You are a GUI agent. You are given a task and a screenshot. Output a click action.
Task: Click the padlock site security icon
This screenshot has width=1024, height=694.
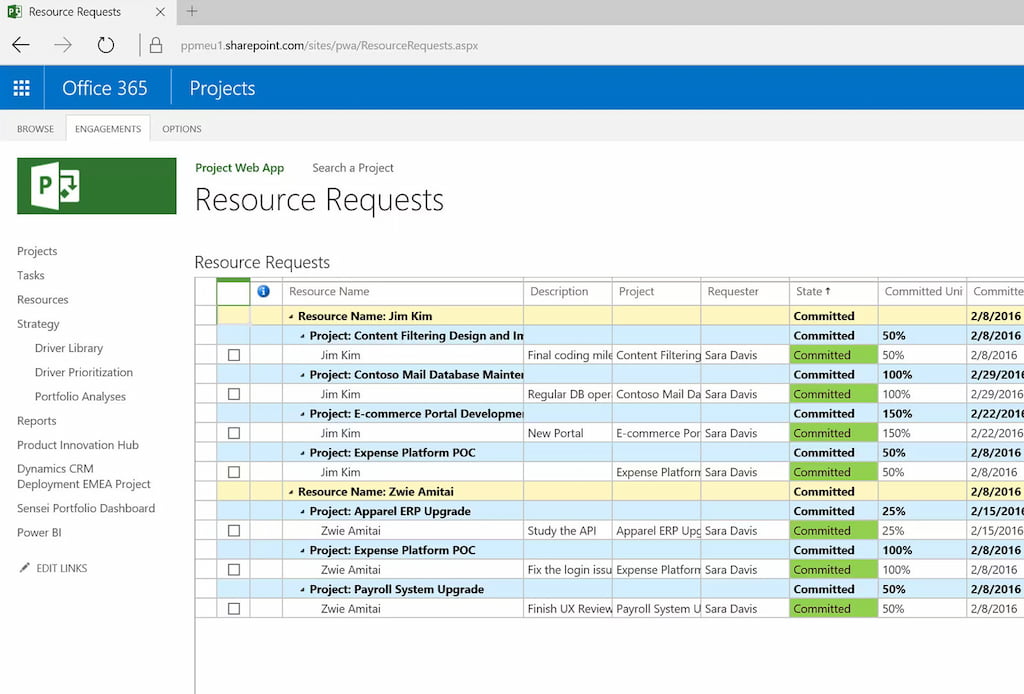click(x=155, y=45)
